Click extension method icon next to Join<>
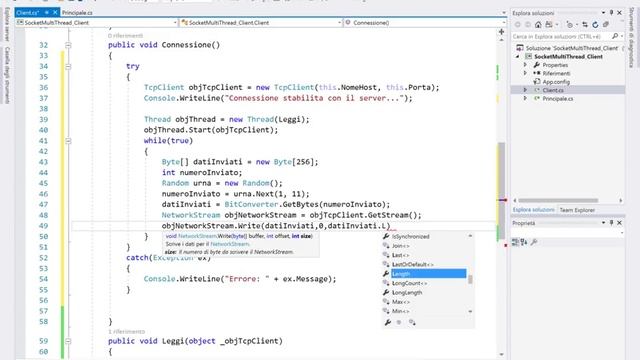The height and width of the screenshot is (360, 640). point(386,246)
